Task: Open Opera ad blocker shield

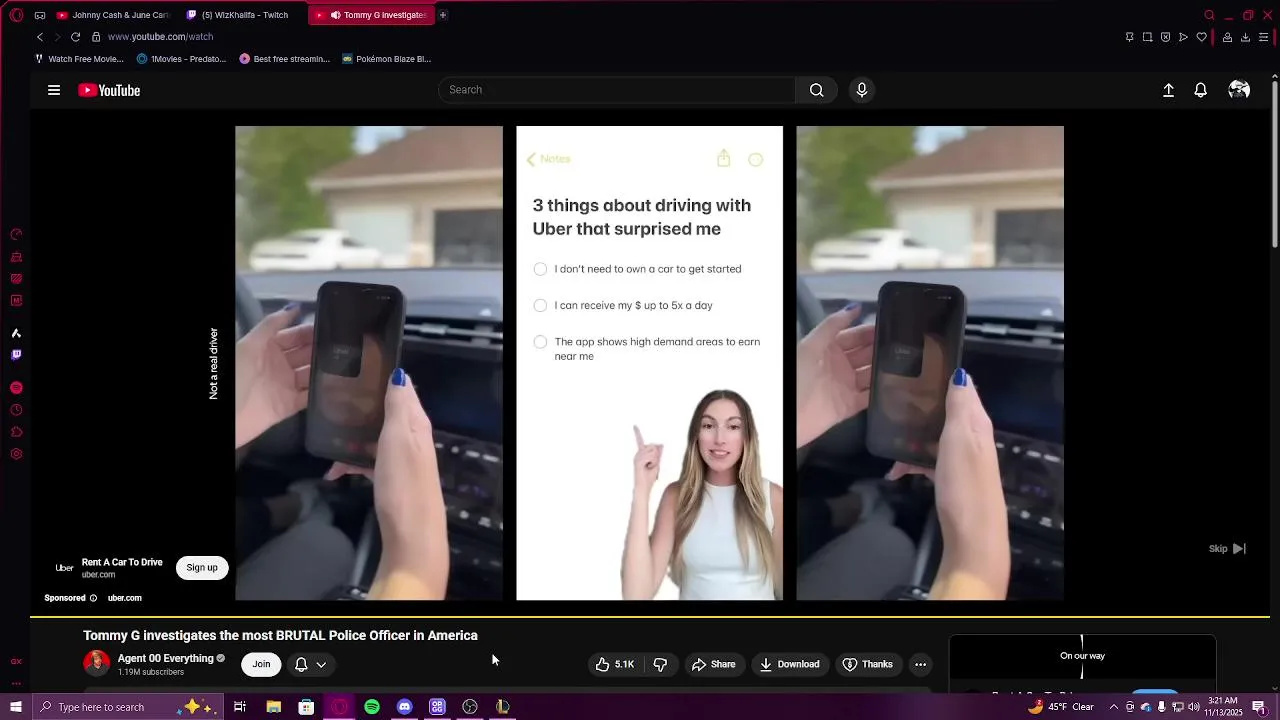Action: (x=1165, y=37)
